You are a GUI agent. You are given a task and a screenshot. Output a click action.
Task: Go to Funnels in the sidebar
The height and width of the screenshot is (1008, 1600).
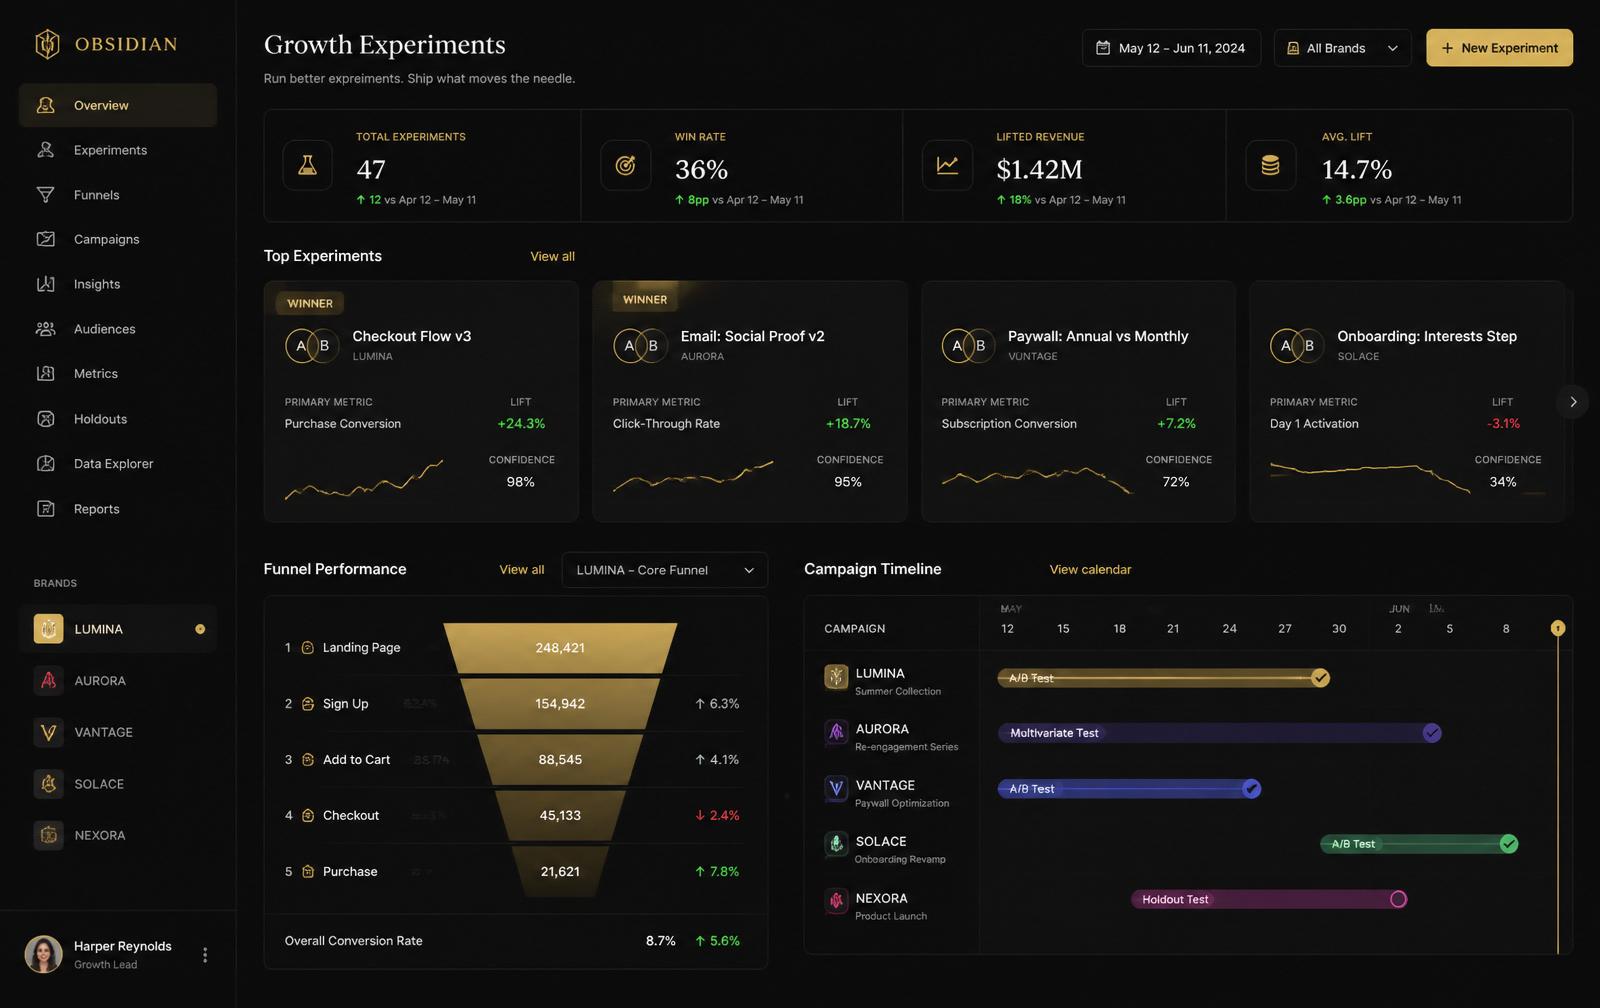pos(118,195)
